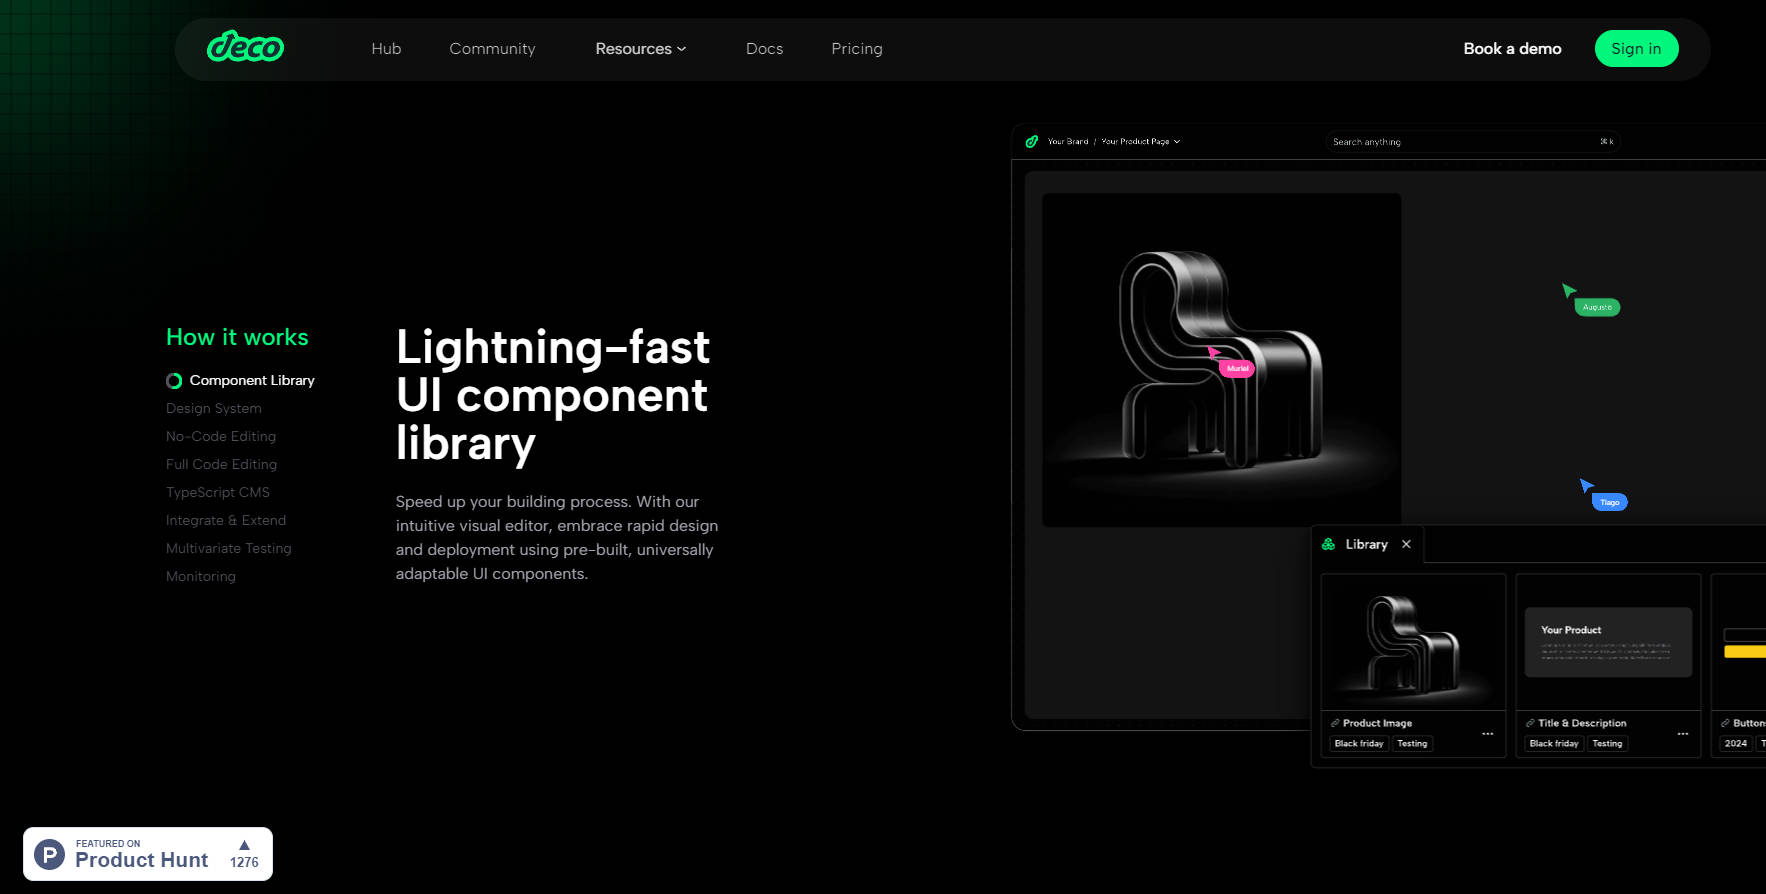Screen dimensions: 1766x894
Task: Select the Product Image chair thumbnail
Action: (x=1412, y=642)
